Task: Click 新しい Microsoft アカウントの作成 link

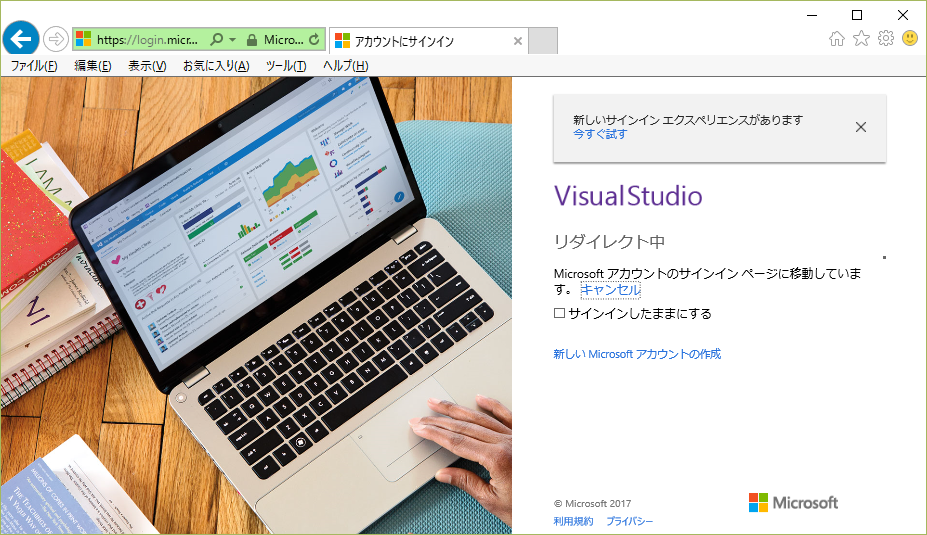Action: [x=637, y=354]
